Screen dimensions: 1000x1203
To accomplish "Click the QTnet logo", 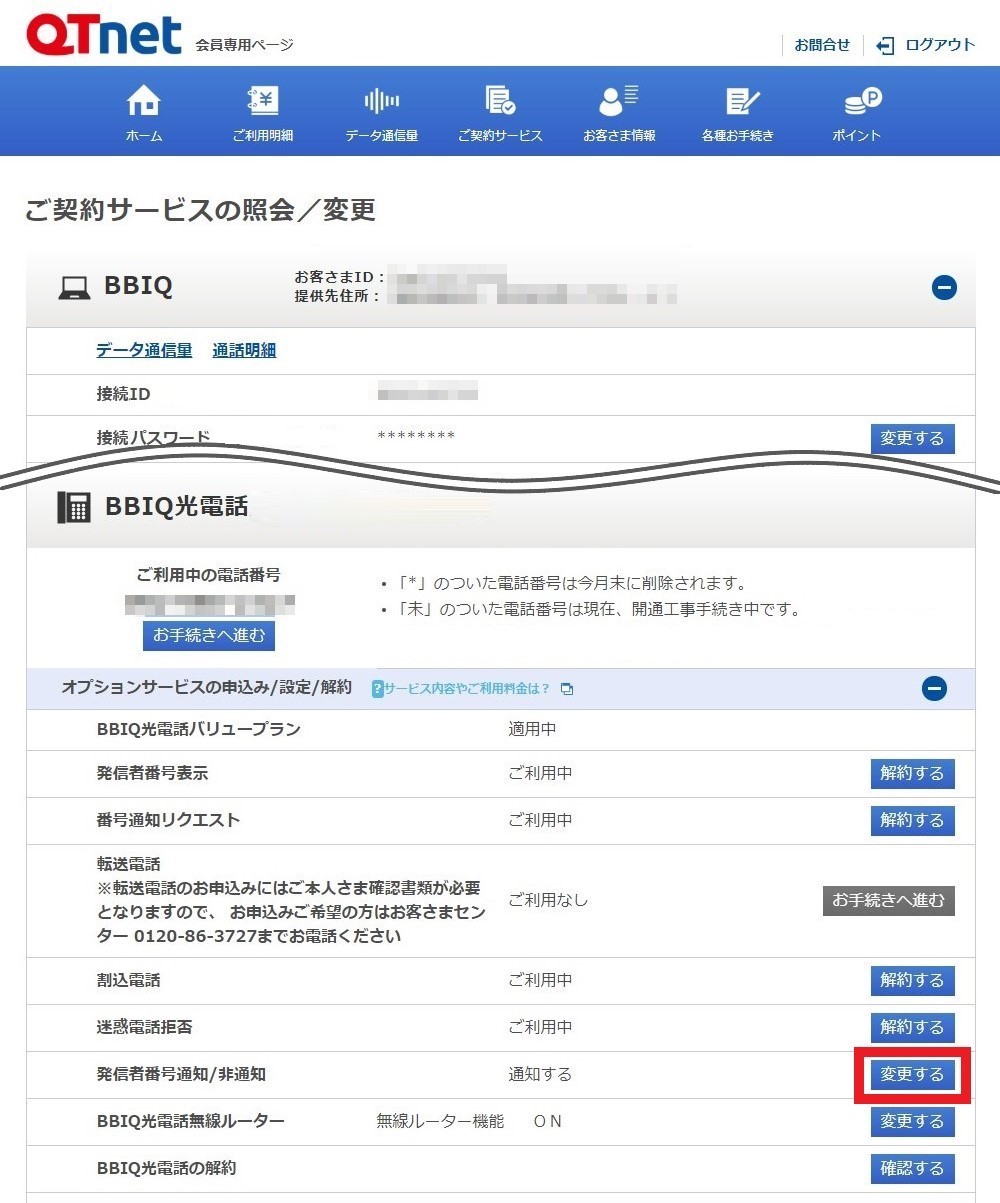I will coord(104,34).
